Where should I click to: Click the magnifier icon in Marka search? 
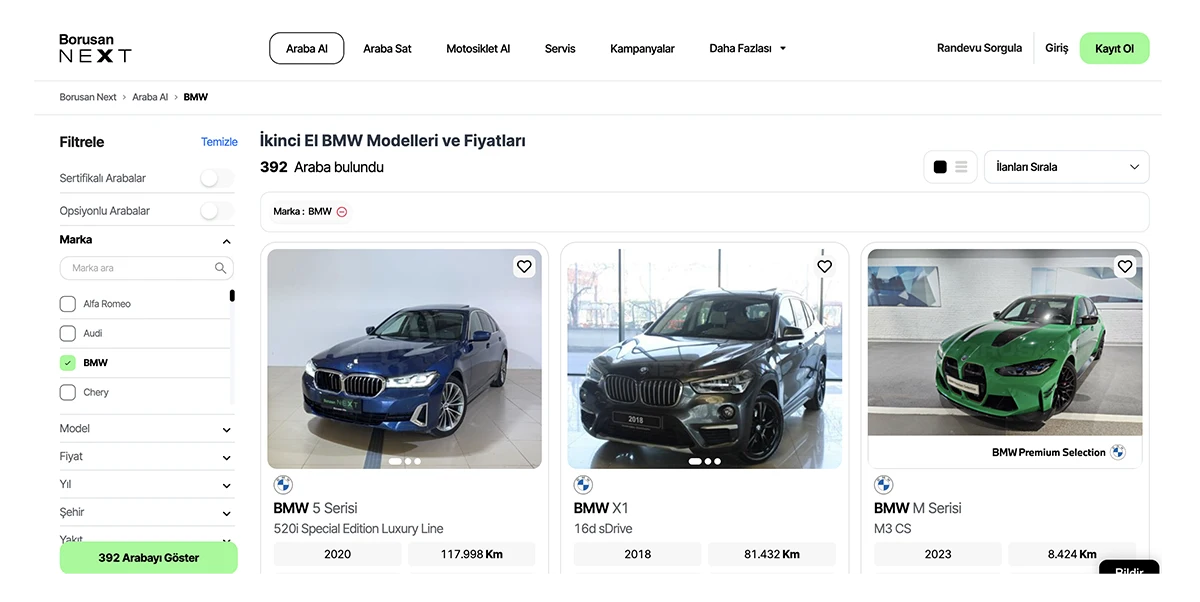220,268
